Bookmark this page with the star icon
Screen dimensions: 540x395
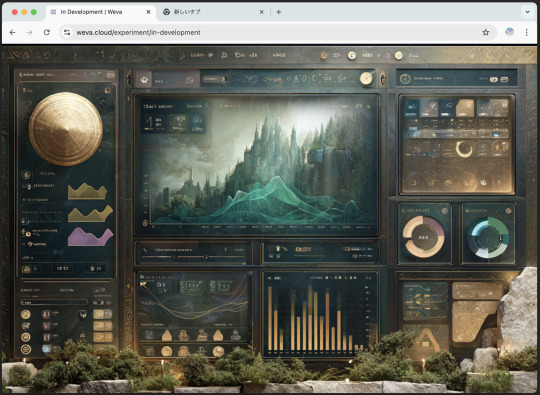click(x=486, y=32)
